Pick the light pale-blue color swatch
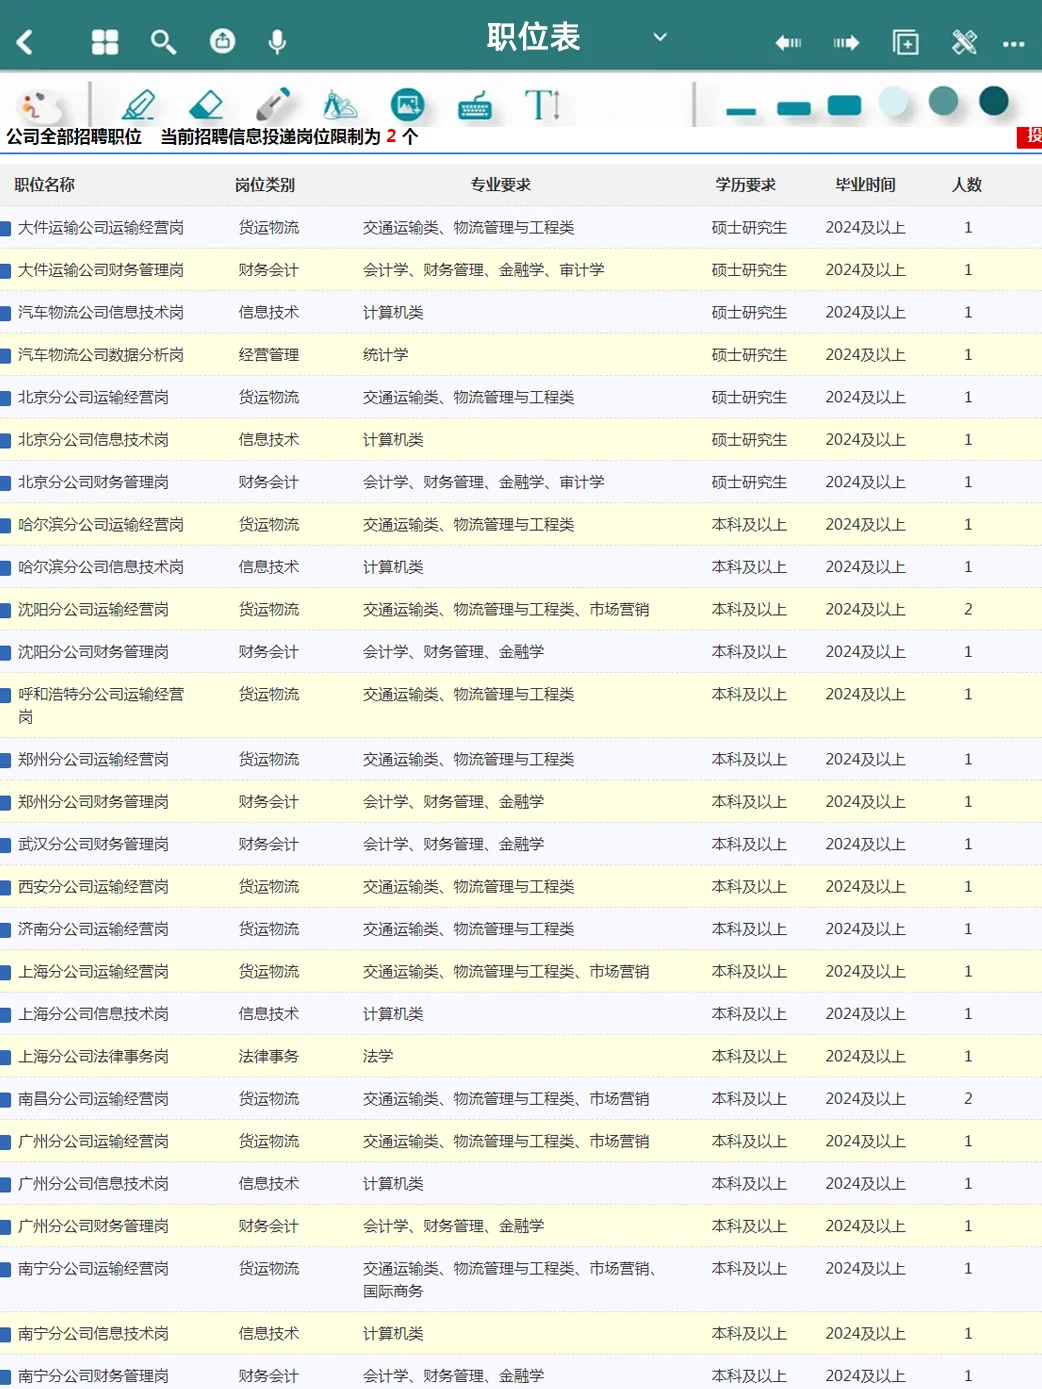The image size is (1042, 1389). [x=893, y=101]
